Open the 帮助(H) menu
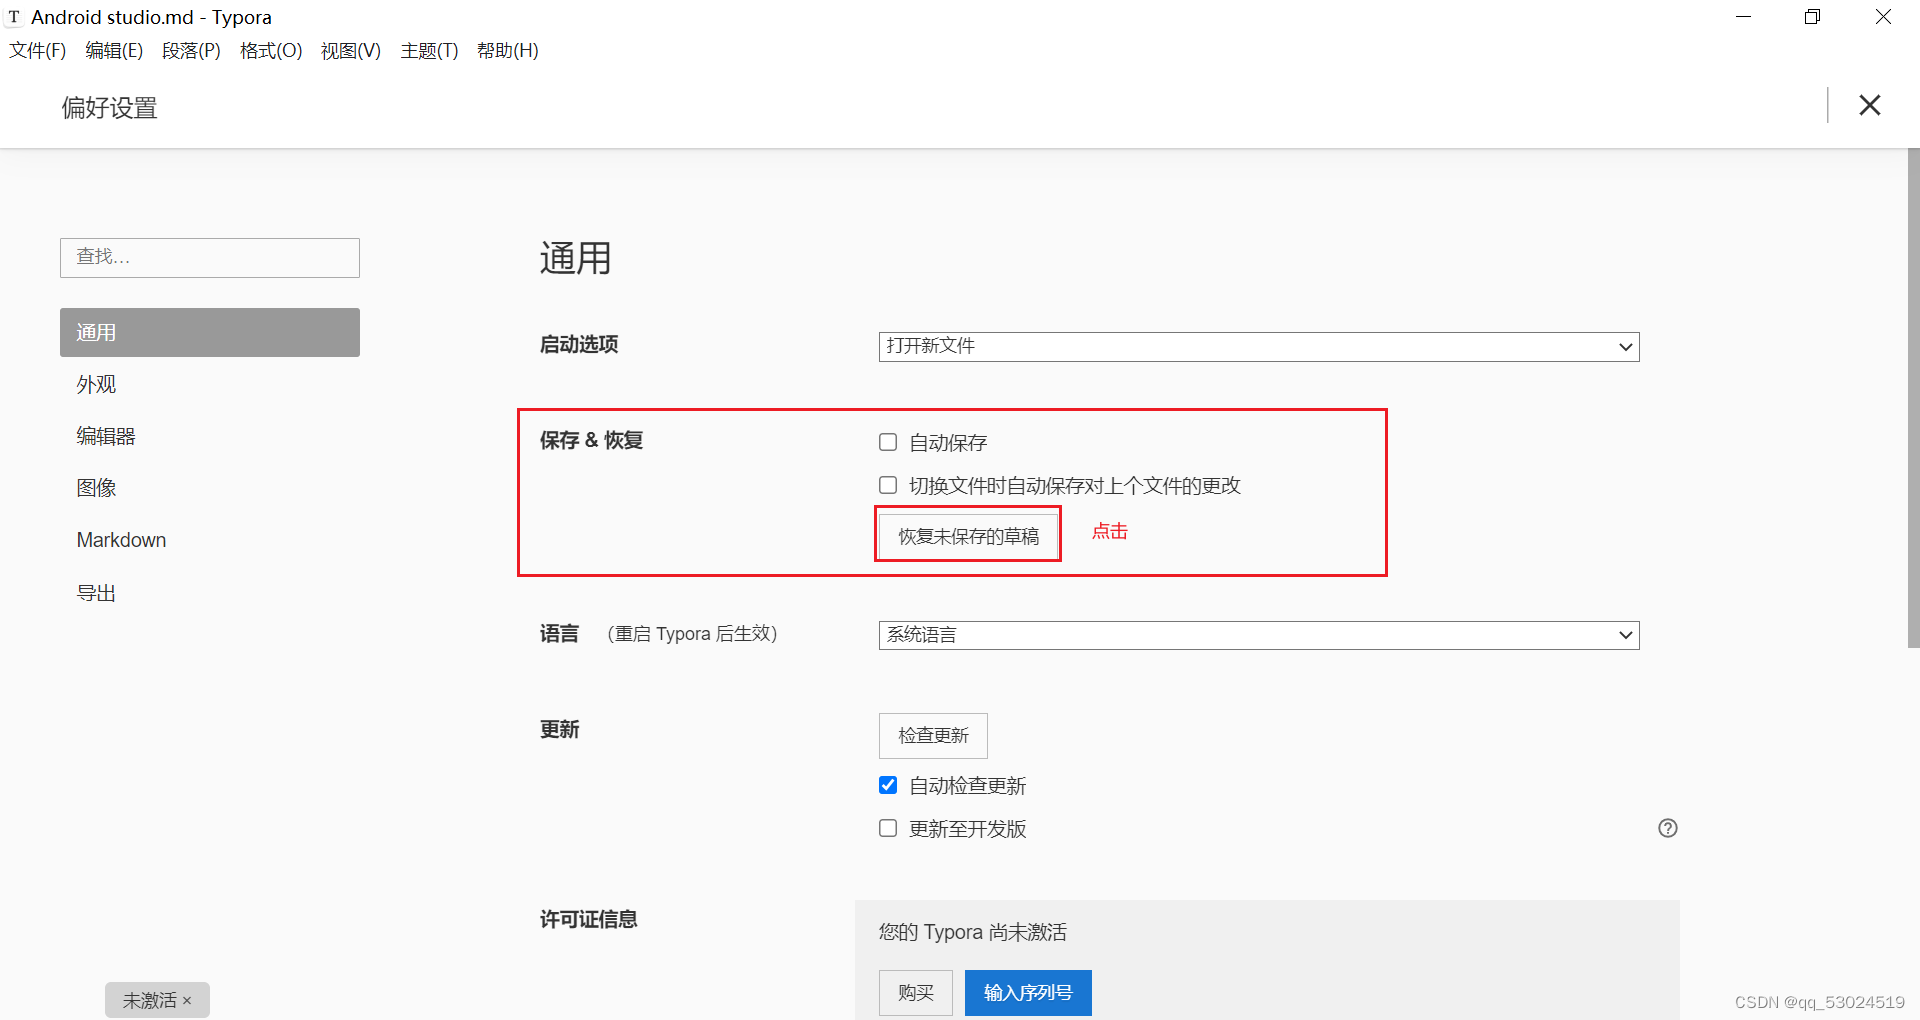The image size is (1920, 1020). 508,51
